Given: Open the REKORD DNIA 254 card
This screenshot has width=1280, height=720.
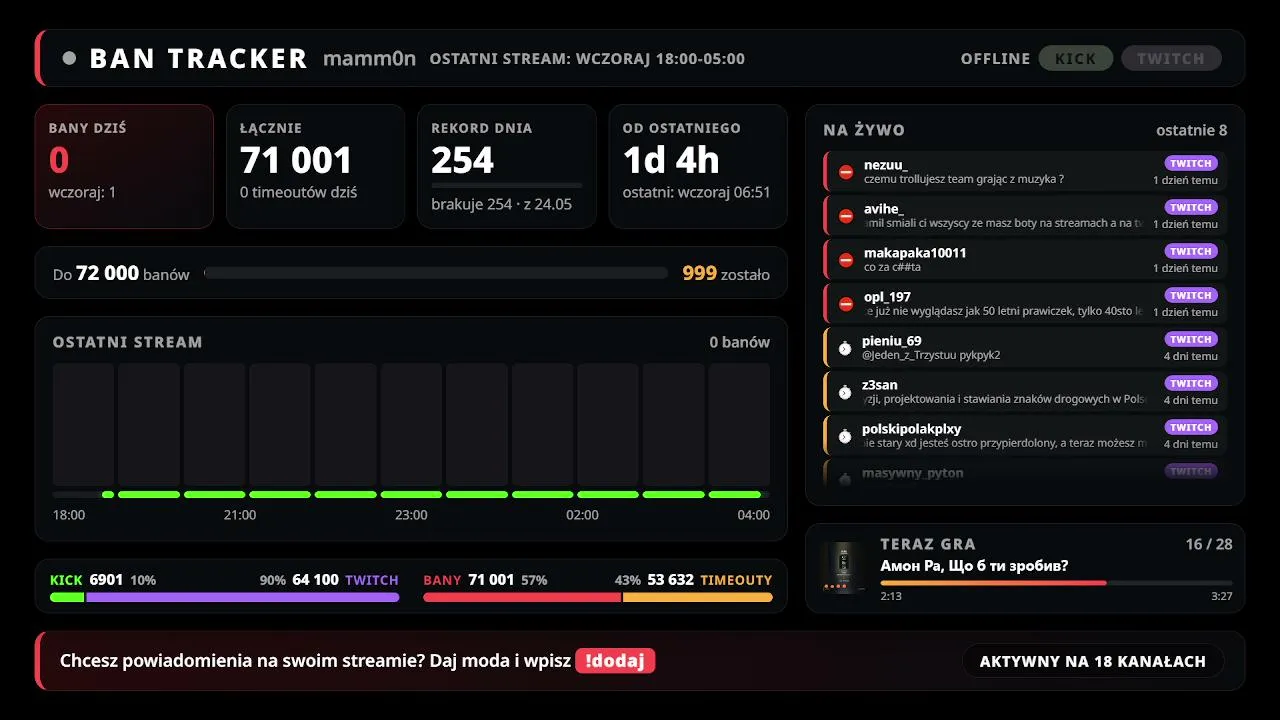Looking at the screenshot, I should (x=506, y=166).
